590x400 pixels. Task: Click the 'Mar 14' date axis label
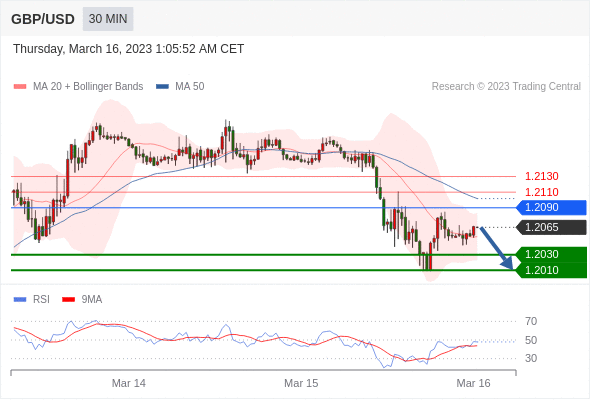[129, 383]
